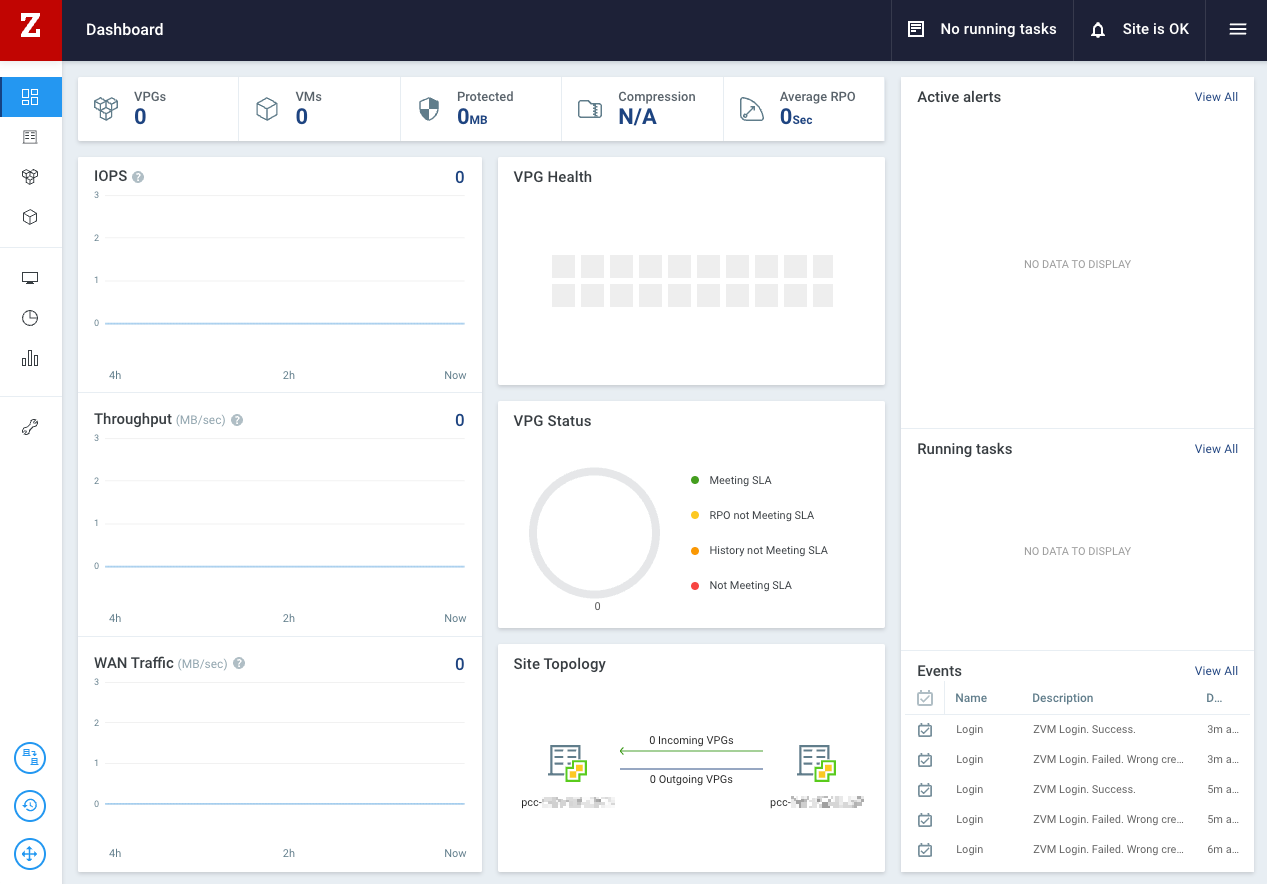Click the right pcc site name in topology
Image resolution: width=1267 pixels, height=884 pixels.
coord(816,802)
